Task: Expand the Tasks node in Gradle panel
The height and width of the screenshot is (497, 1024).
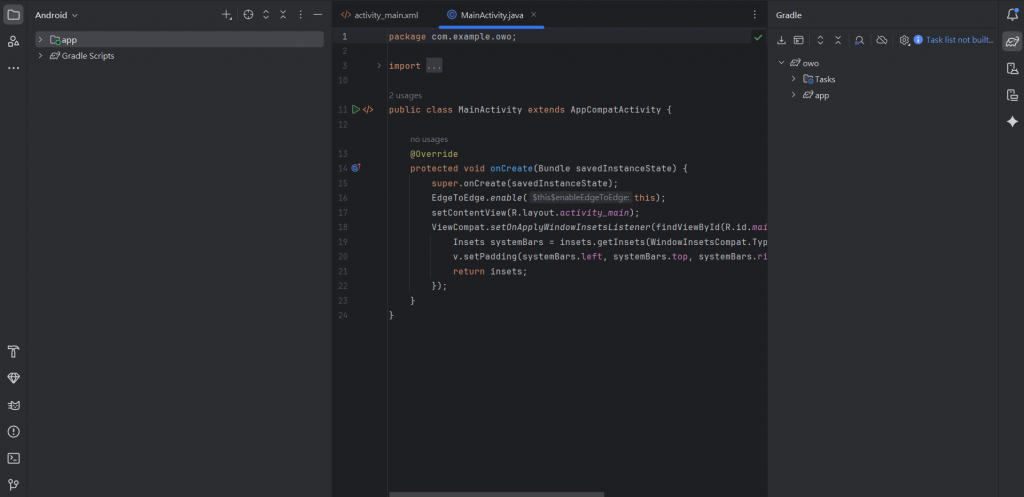Action: click(x=793, y=79)
